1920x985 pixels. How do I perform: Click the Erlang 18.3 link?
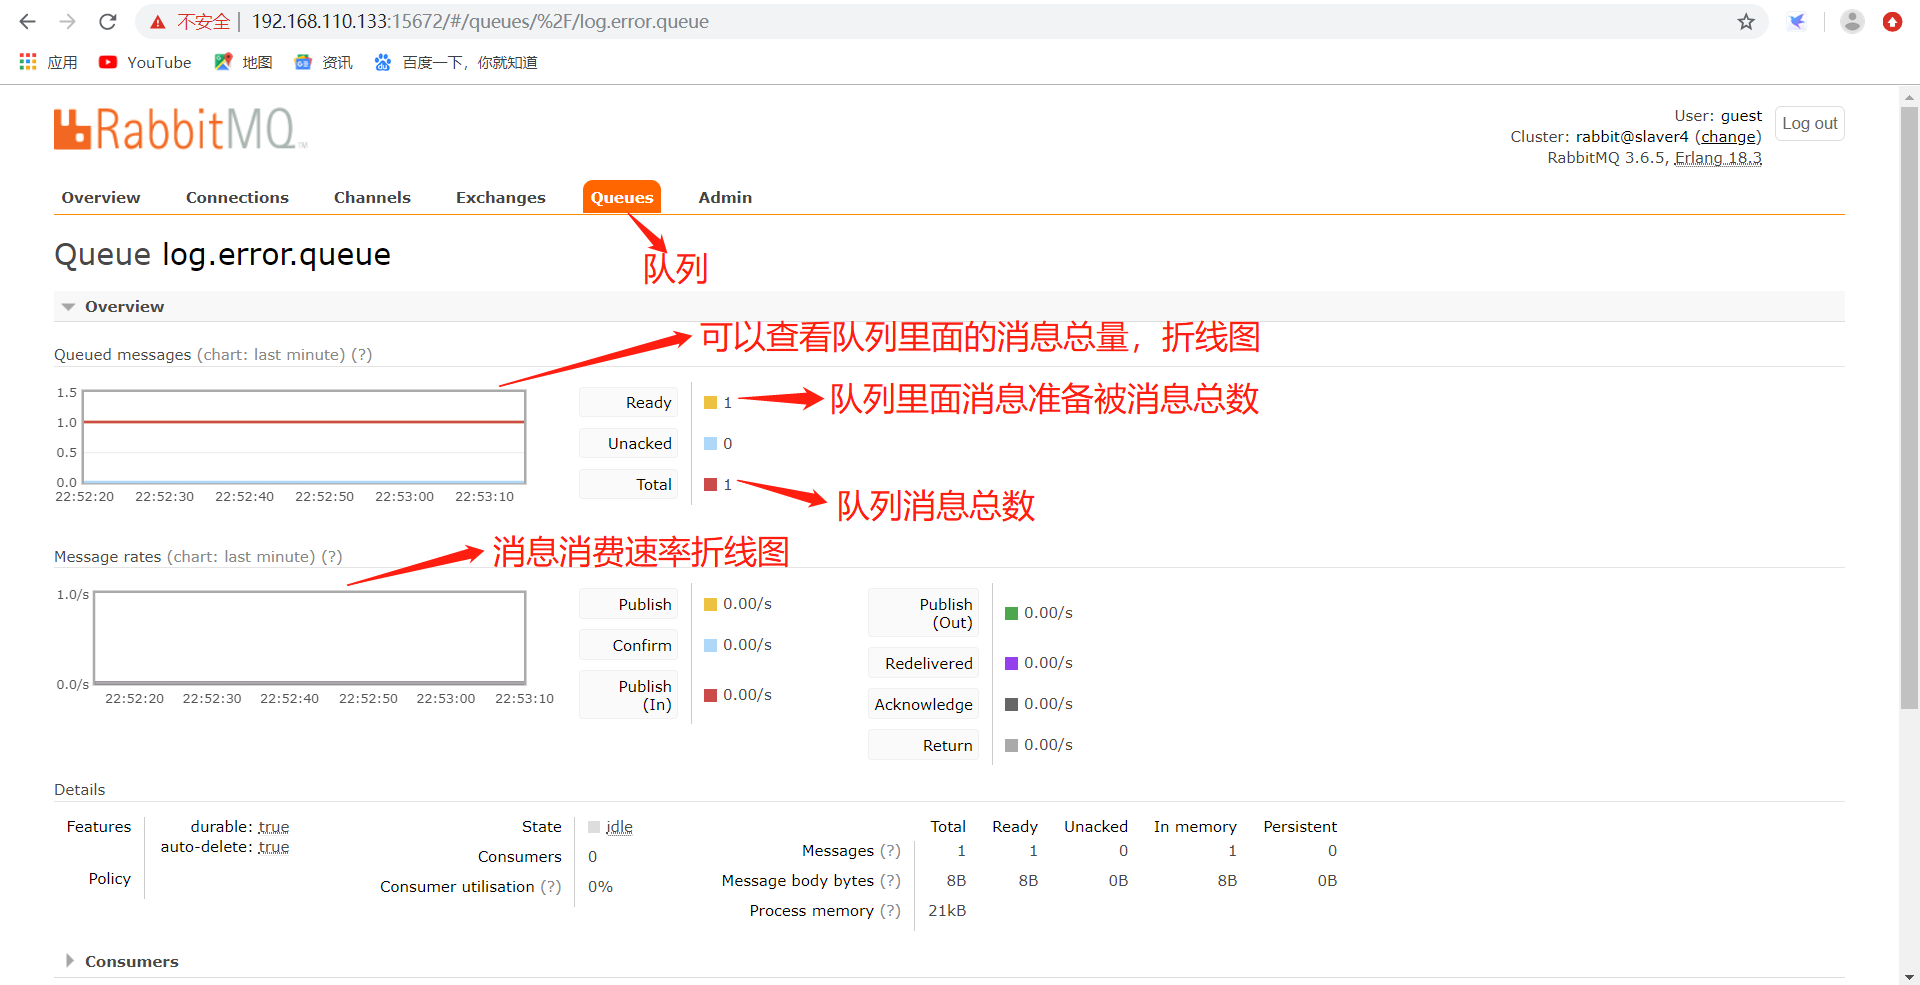click(1717, 158)
